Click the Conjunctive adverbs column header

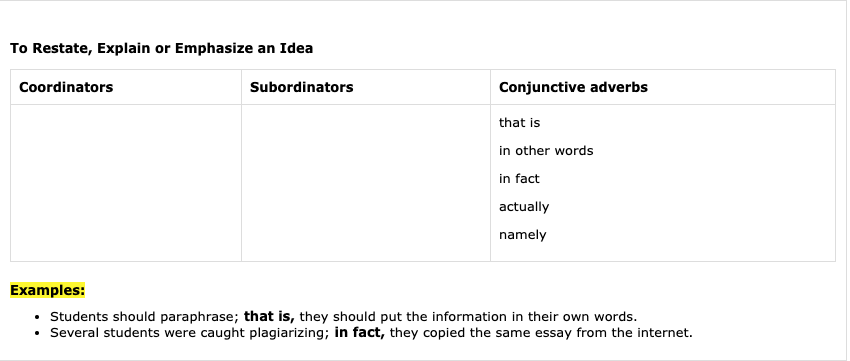[573, 87]
